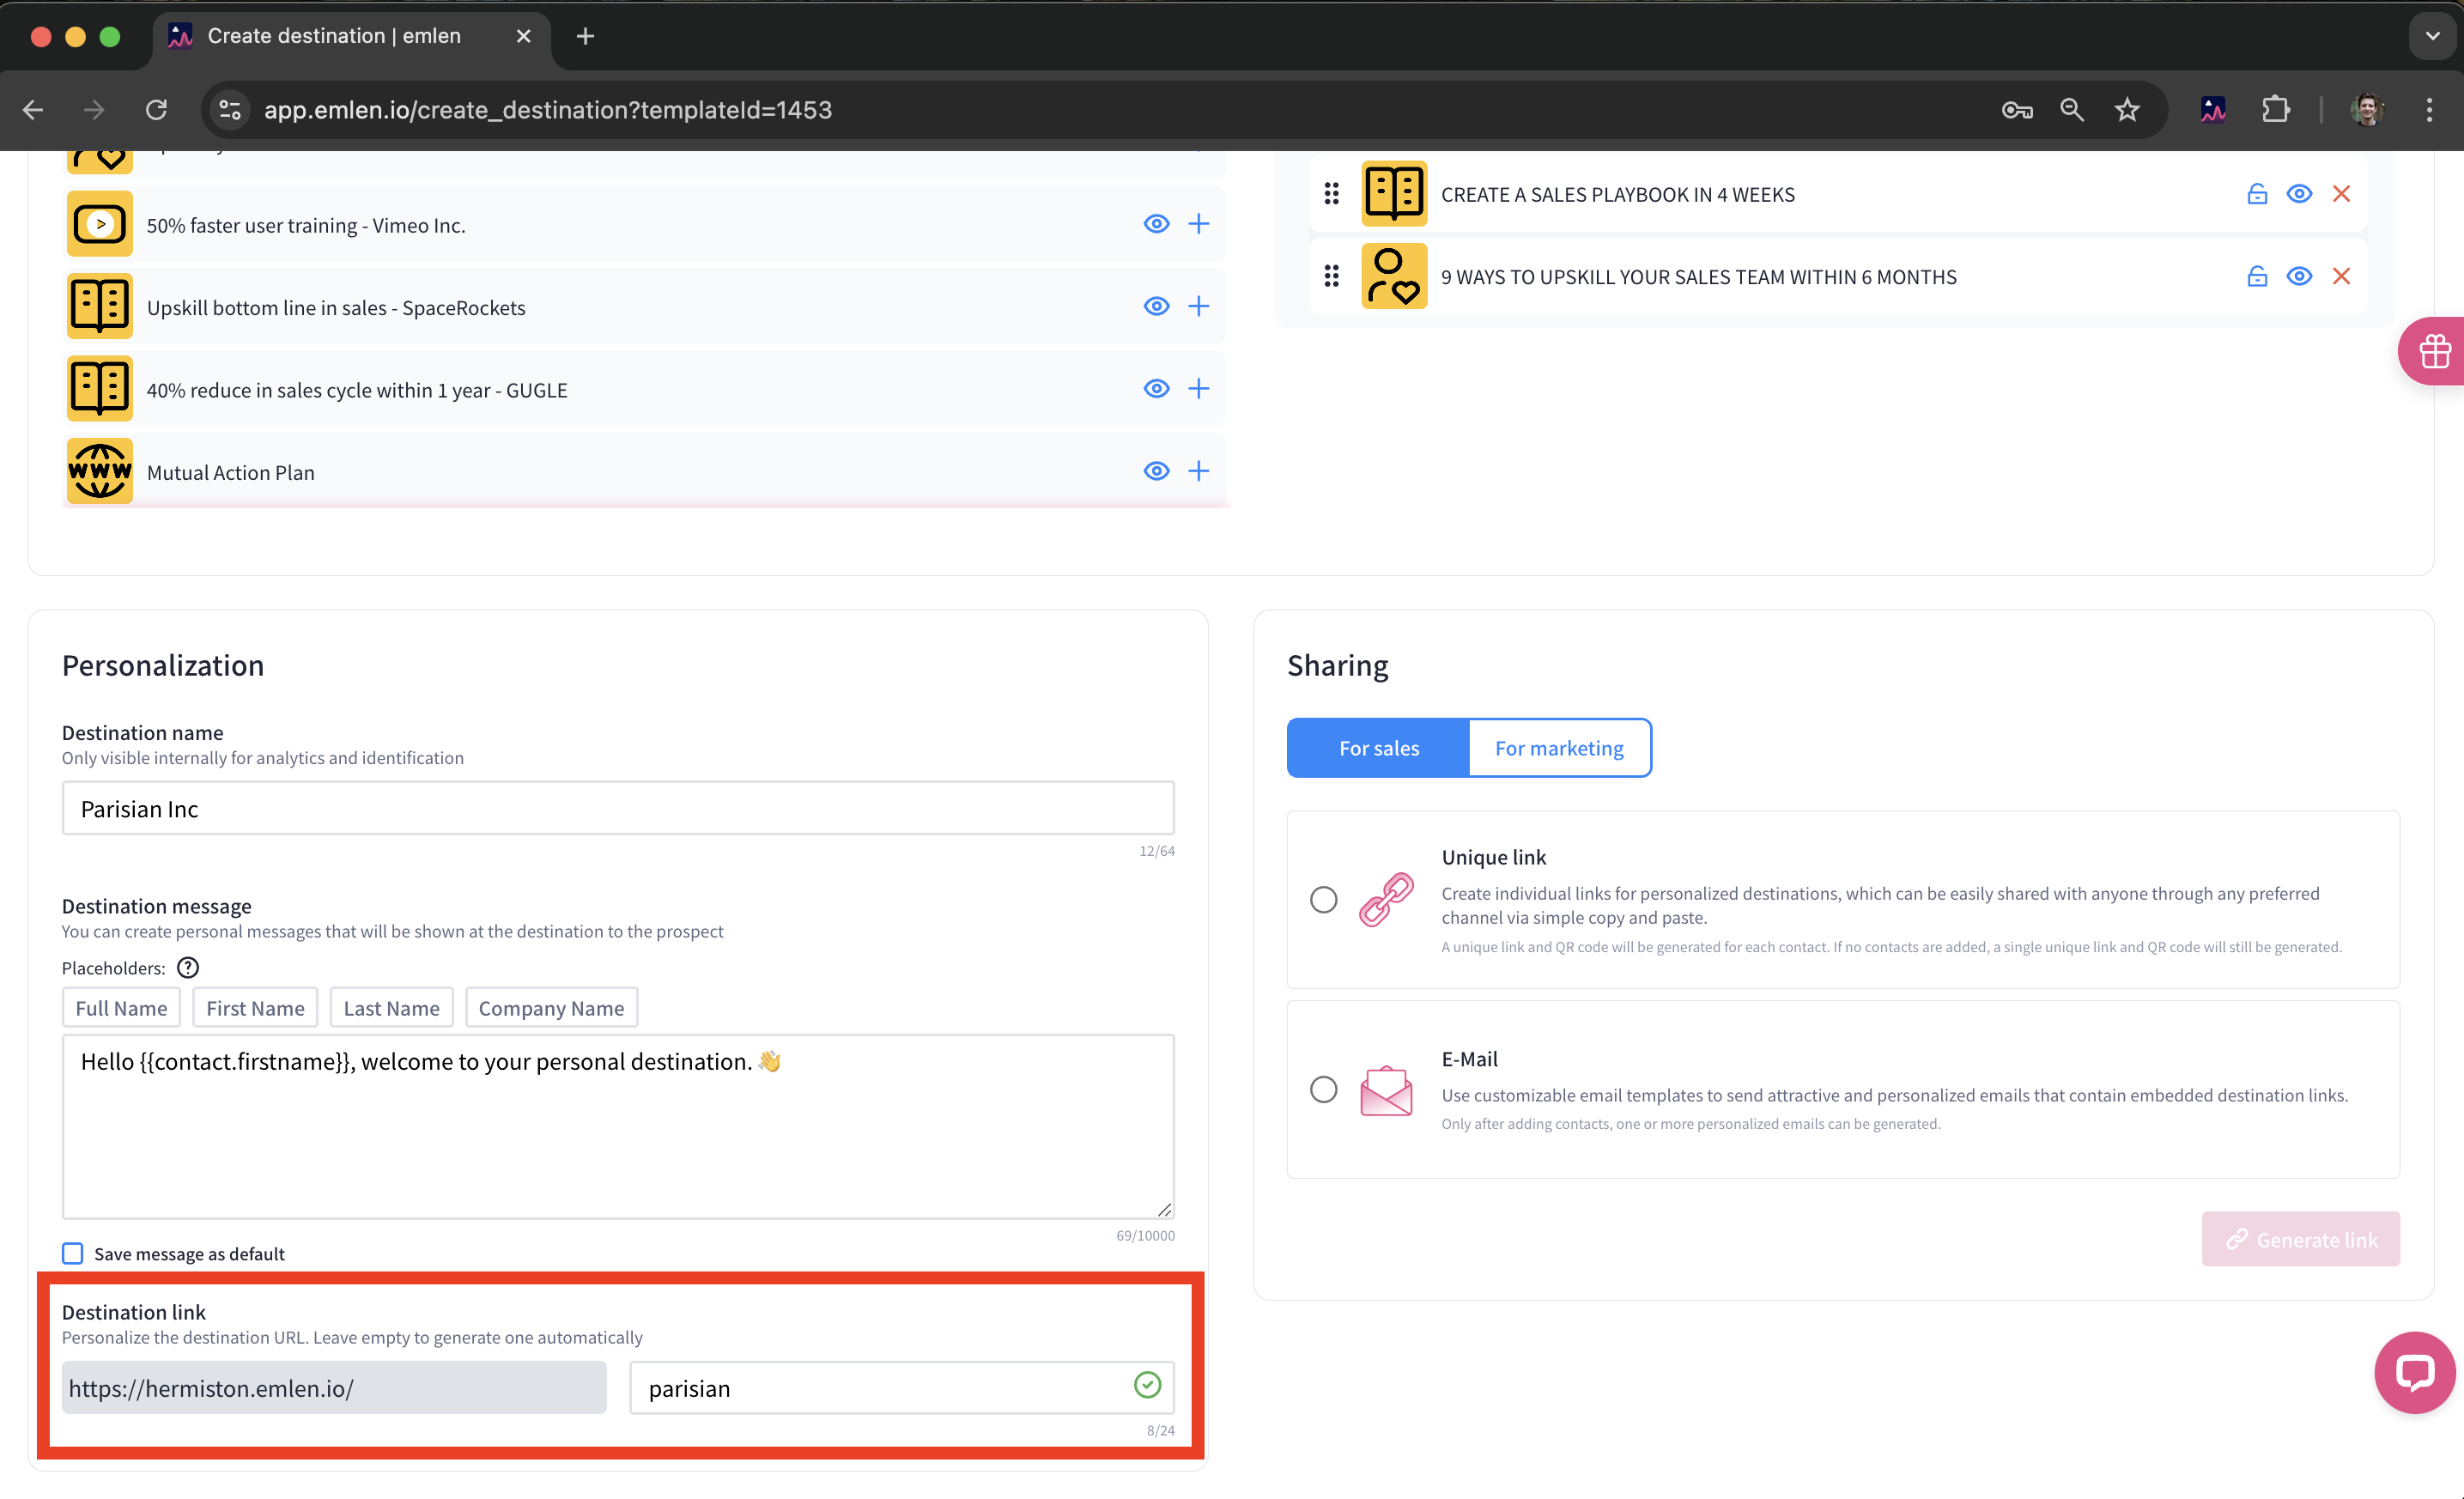
Task: Select the Unique link sharing option
Action: [1323, 900]
